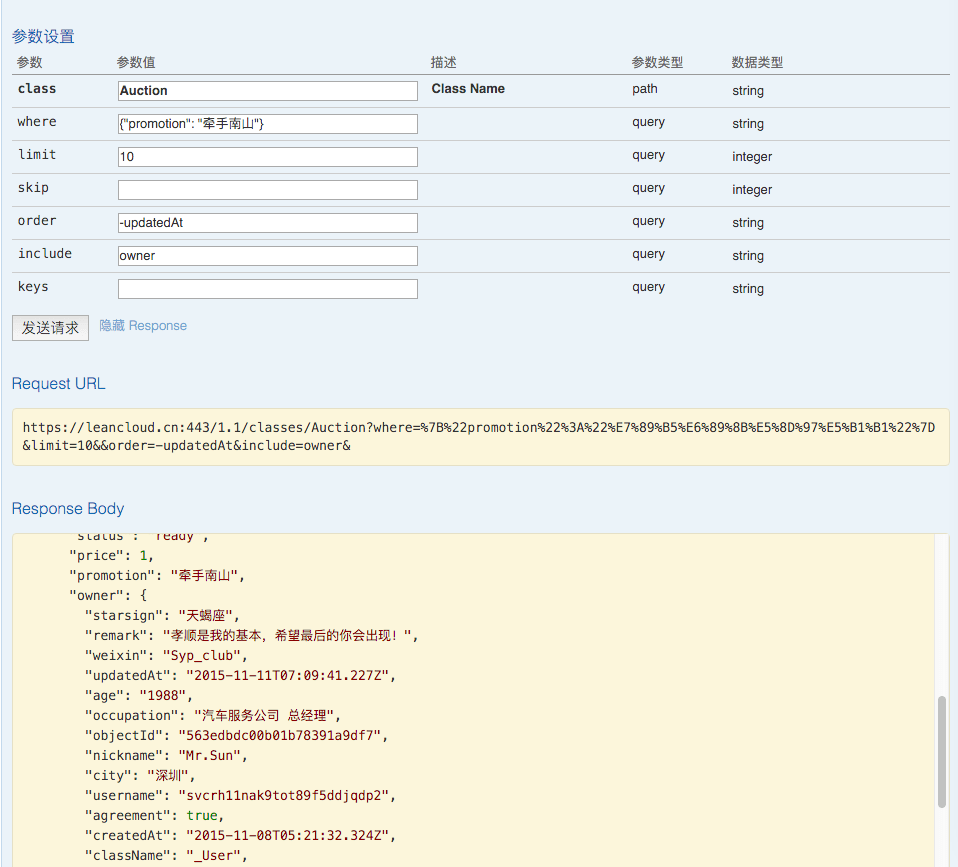Click the nickname value "Mr.Sun"
The height and width of the screenshot is (867, 958).
coord(210,756)
